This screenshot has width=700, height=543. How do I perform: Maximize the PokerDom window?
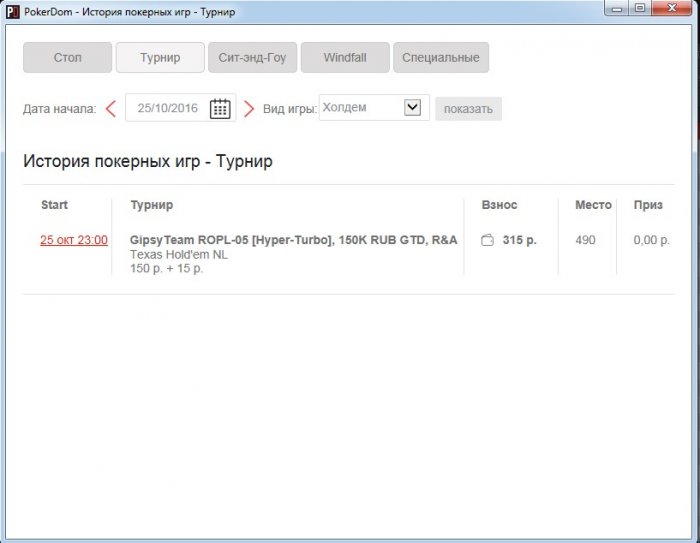click(640, 8)
